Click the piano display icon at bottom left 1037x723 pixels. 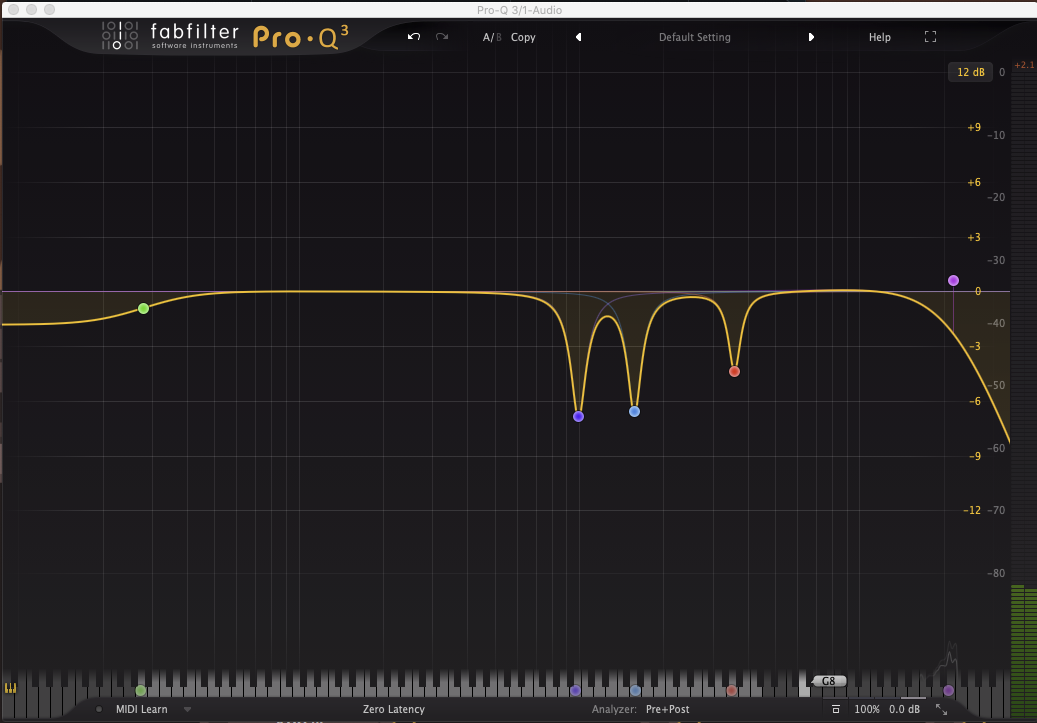click(x=12, y=688)
